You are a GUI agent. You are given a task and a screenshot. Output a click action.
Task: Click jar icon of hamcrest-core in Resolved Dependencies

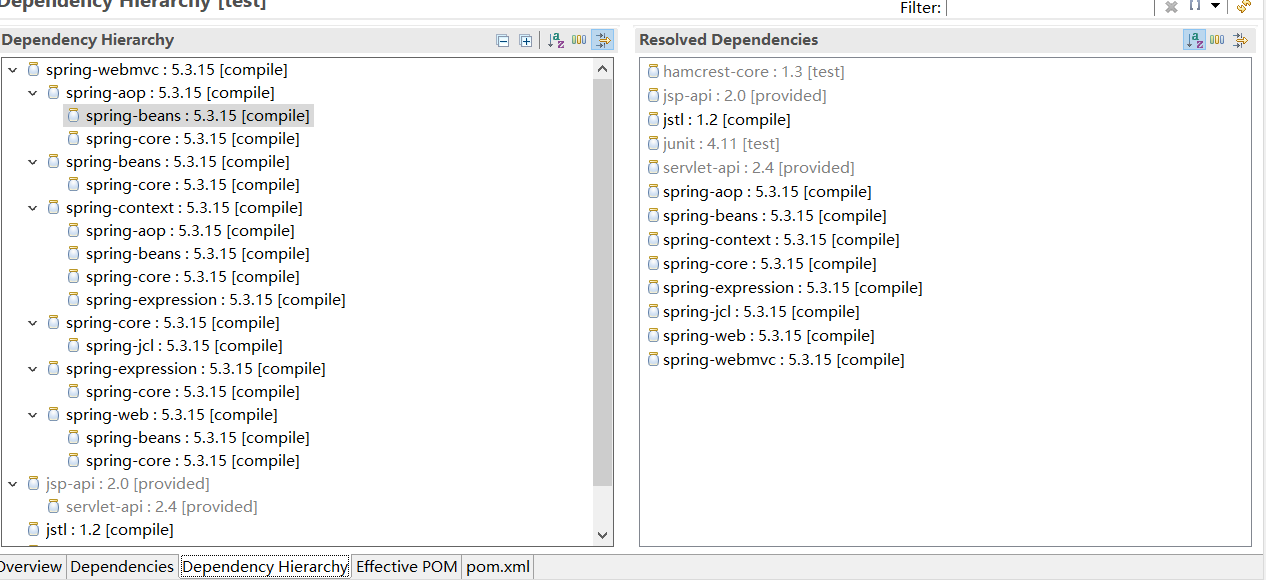click(653, 72)
